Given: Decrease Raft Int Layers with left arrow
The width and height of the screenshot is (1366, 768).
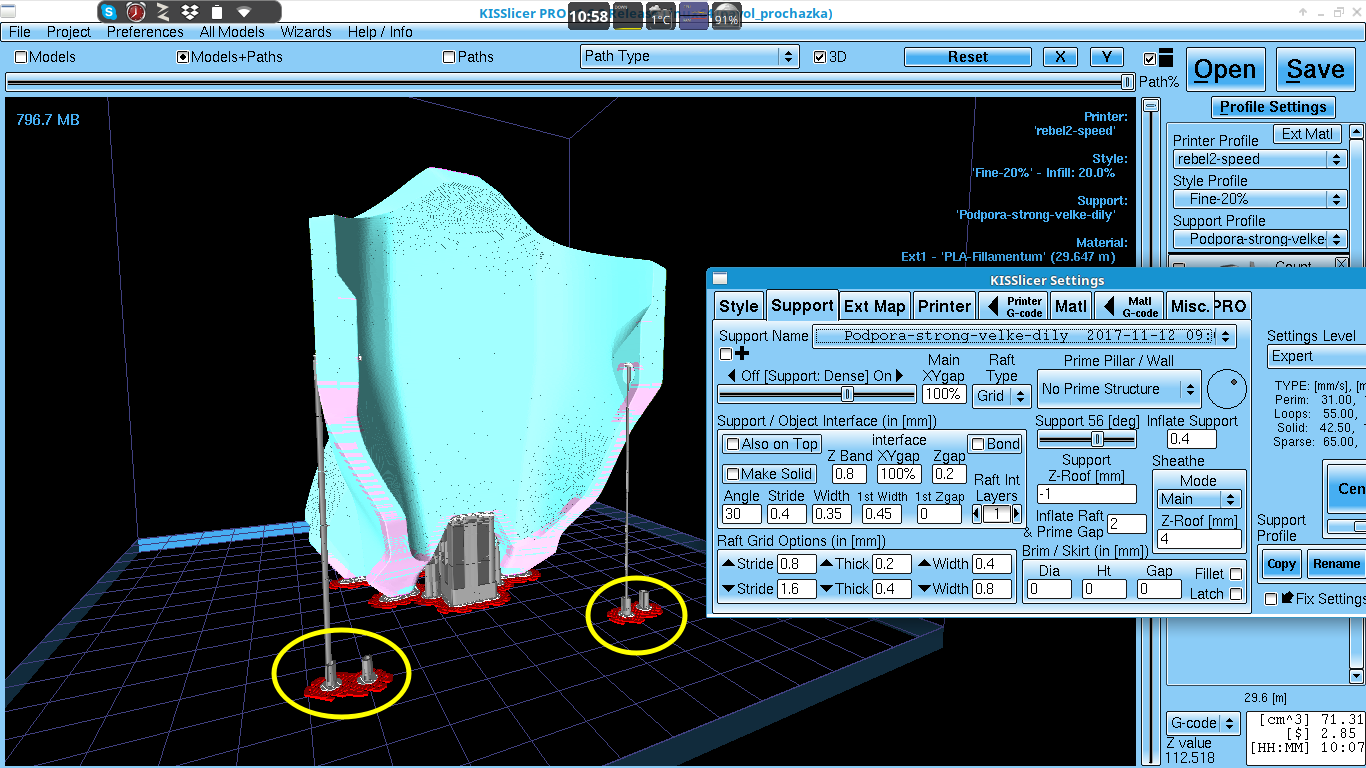Looking at the screenshot, I should point(977,514).
